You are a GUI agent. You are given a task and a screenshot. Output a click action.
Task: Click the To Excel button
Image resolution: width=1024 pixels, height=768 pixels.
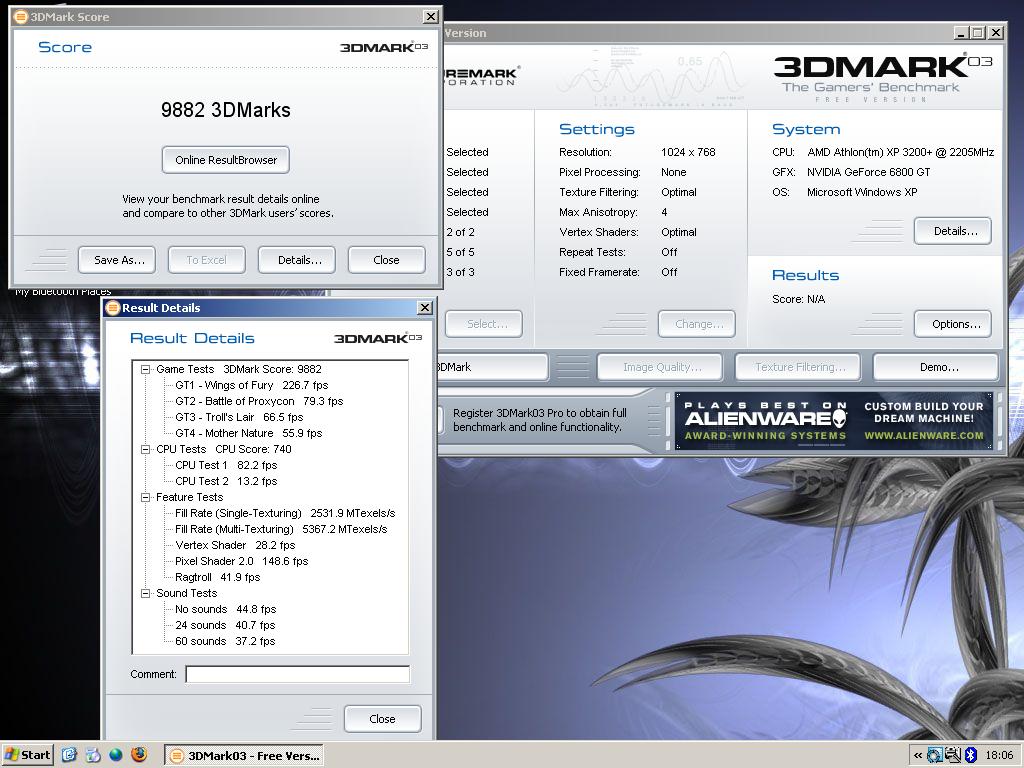pos(206,260)
